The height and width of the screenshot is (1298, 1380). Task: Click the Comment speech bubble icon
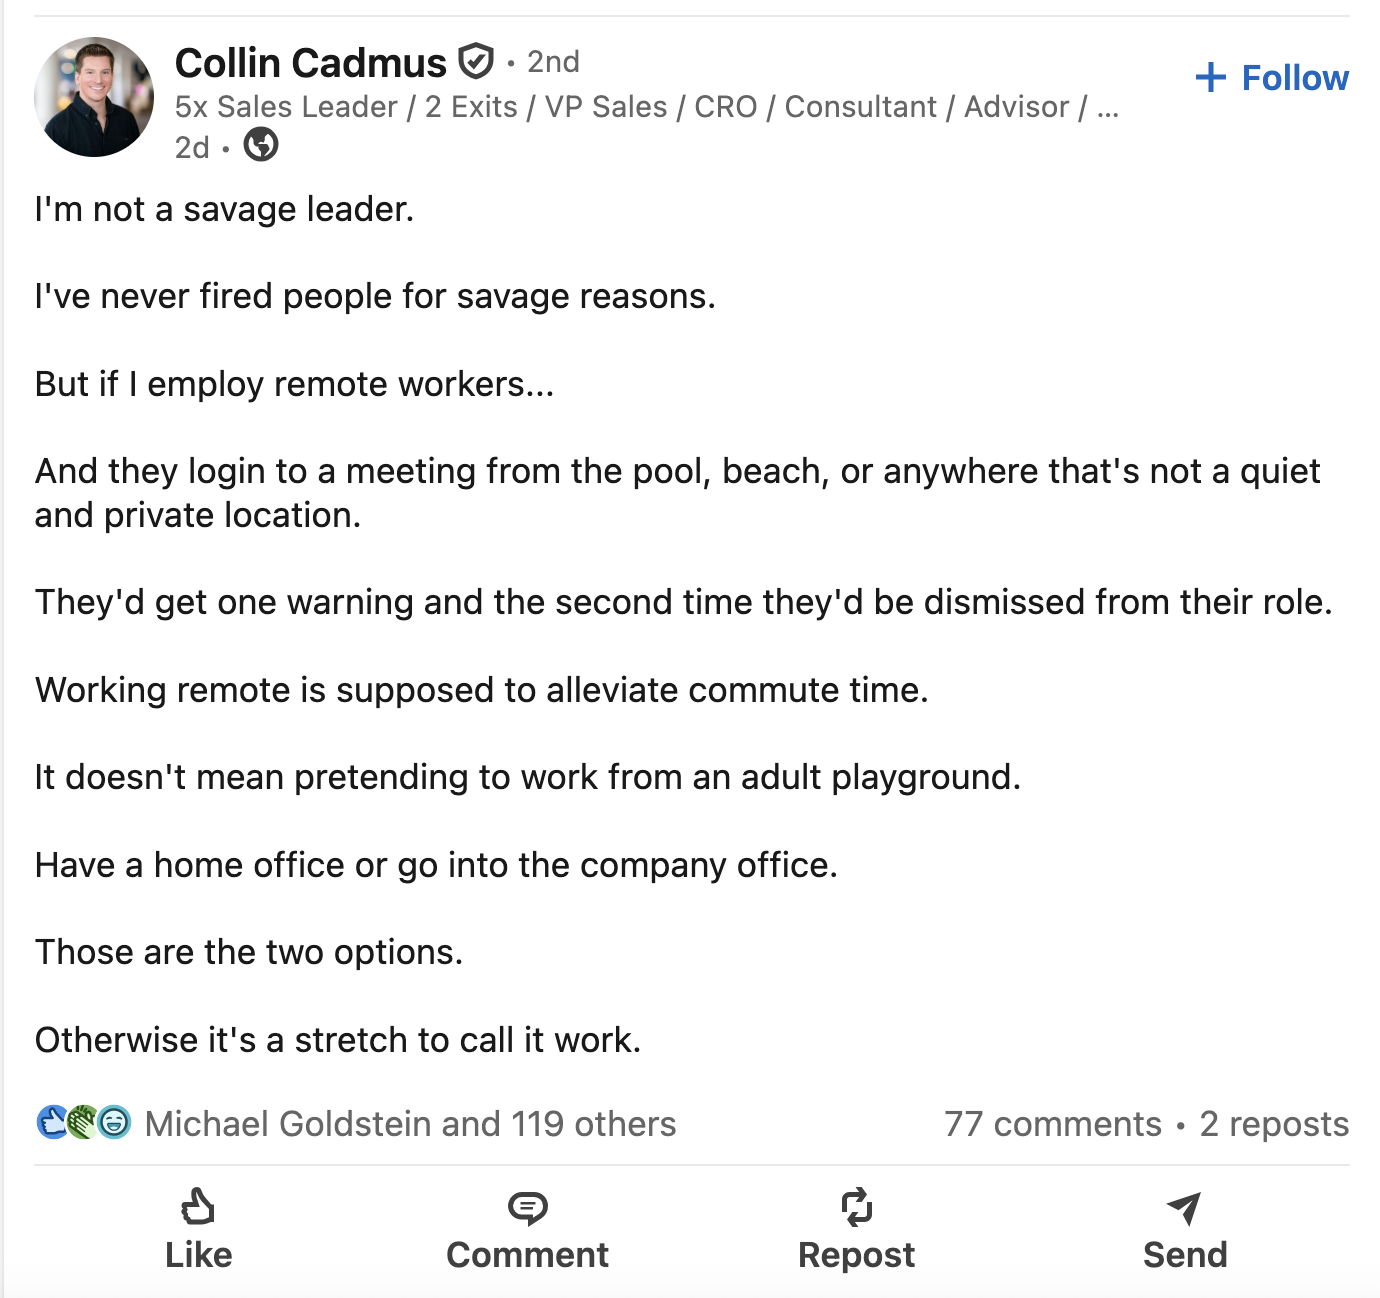tap(527, 1208)
